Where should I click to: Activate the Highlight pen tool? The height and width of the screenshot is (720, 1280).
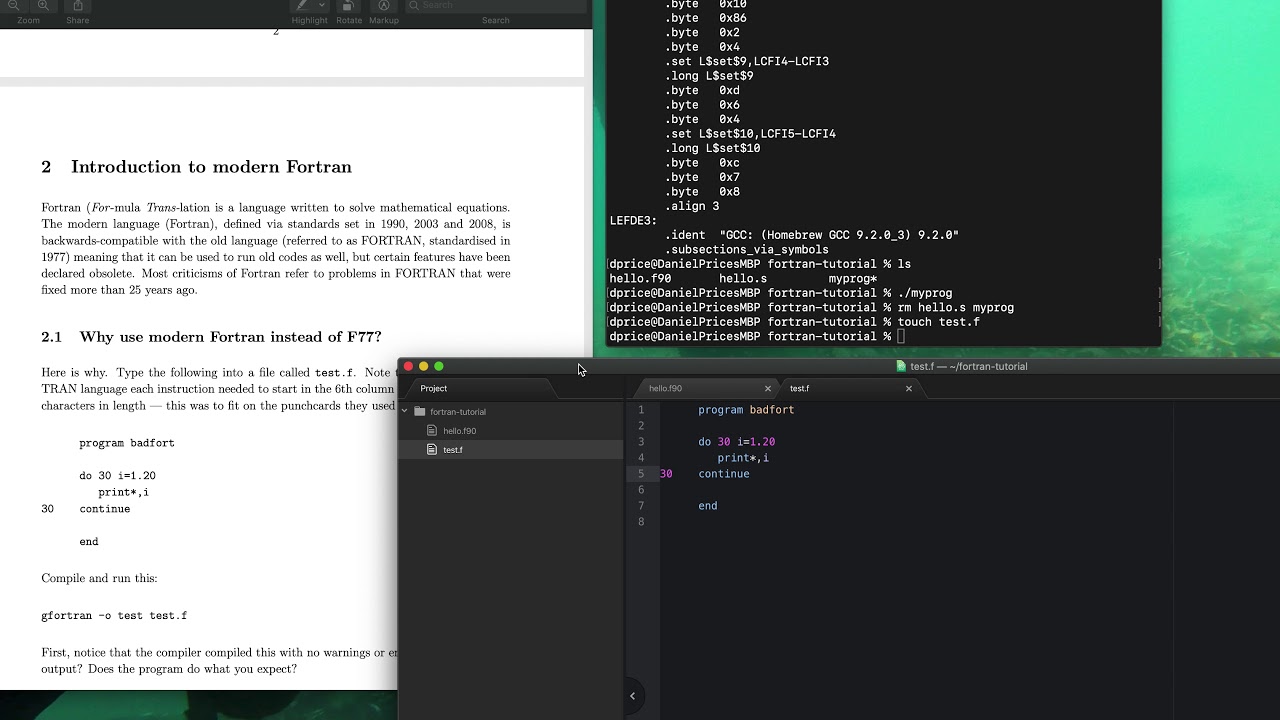coord(302,5)
